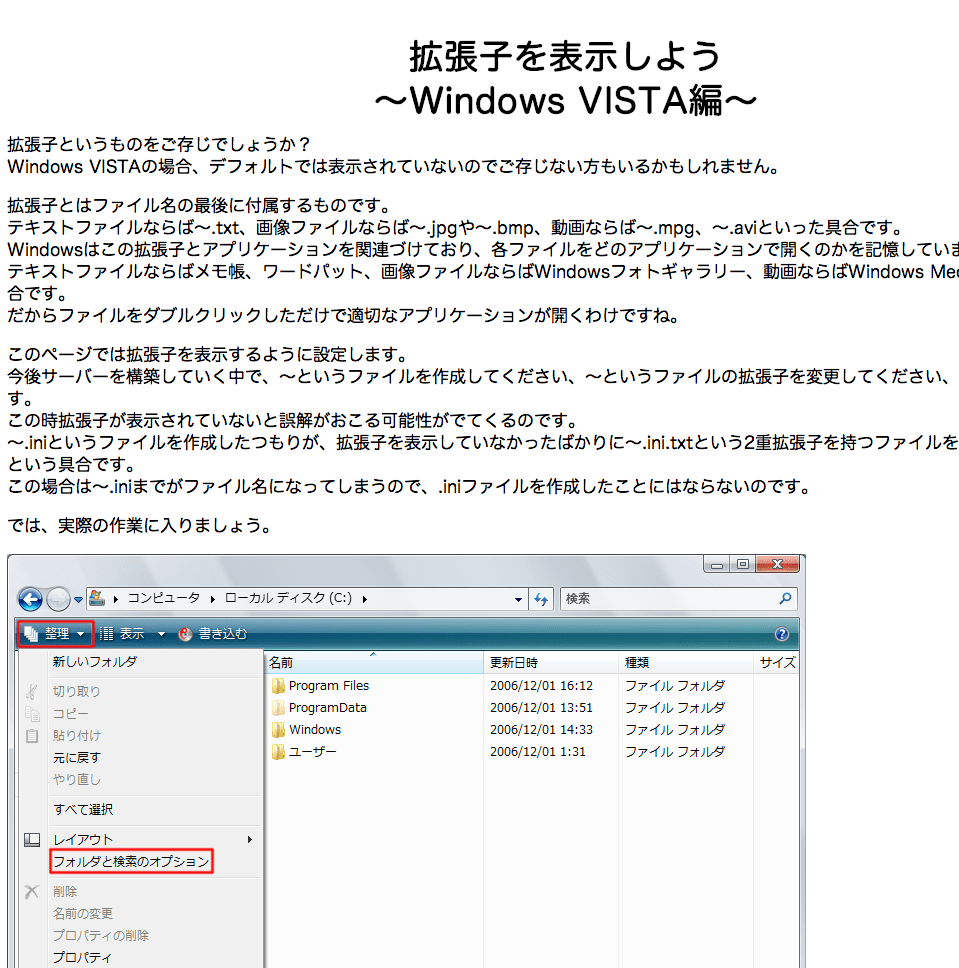Click the greyed Forward arrow button
Screen dimensions: 959x968
(58, 599)
